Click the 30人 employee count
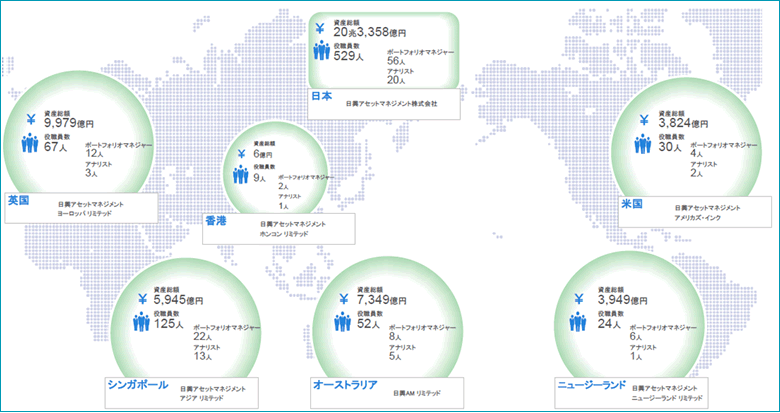 tap(671, 147)
